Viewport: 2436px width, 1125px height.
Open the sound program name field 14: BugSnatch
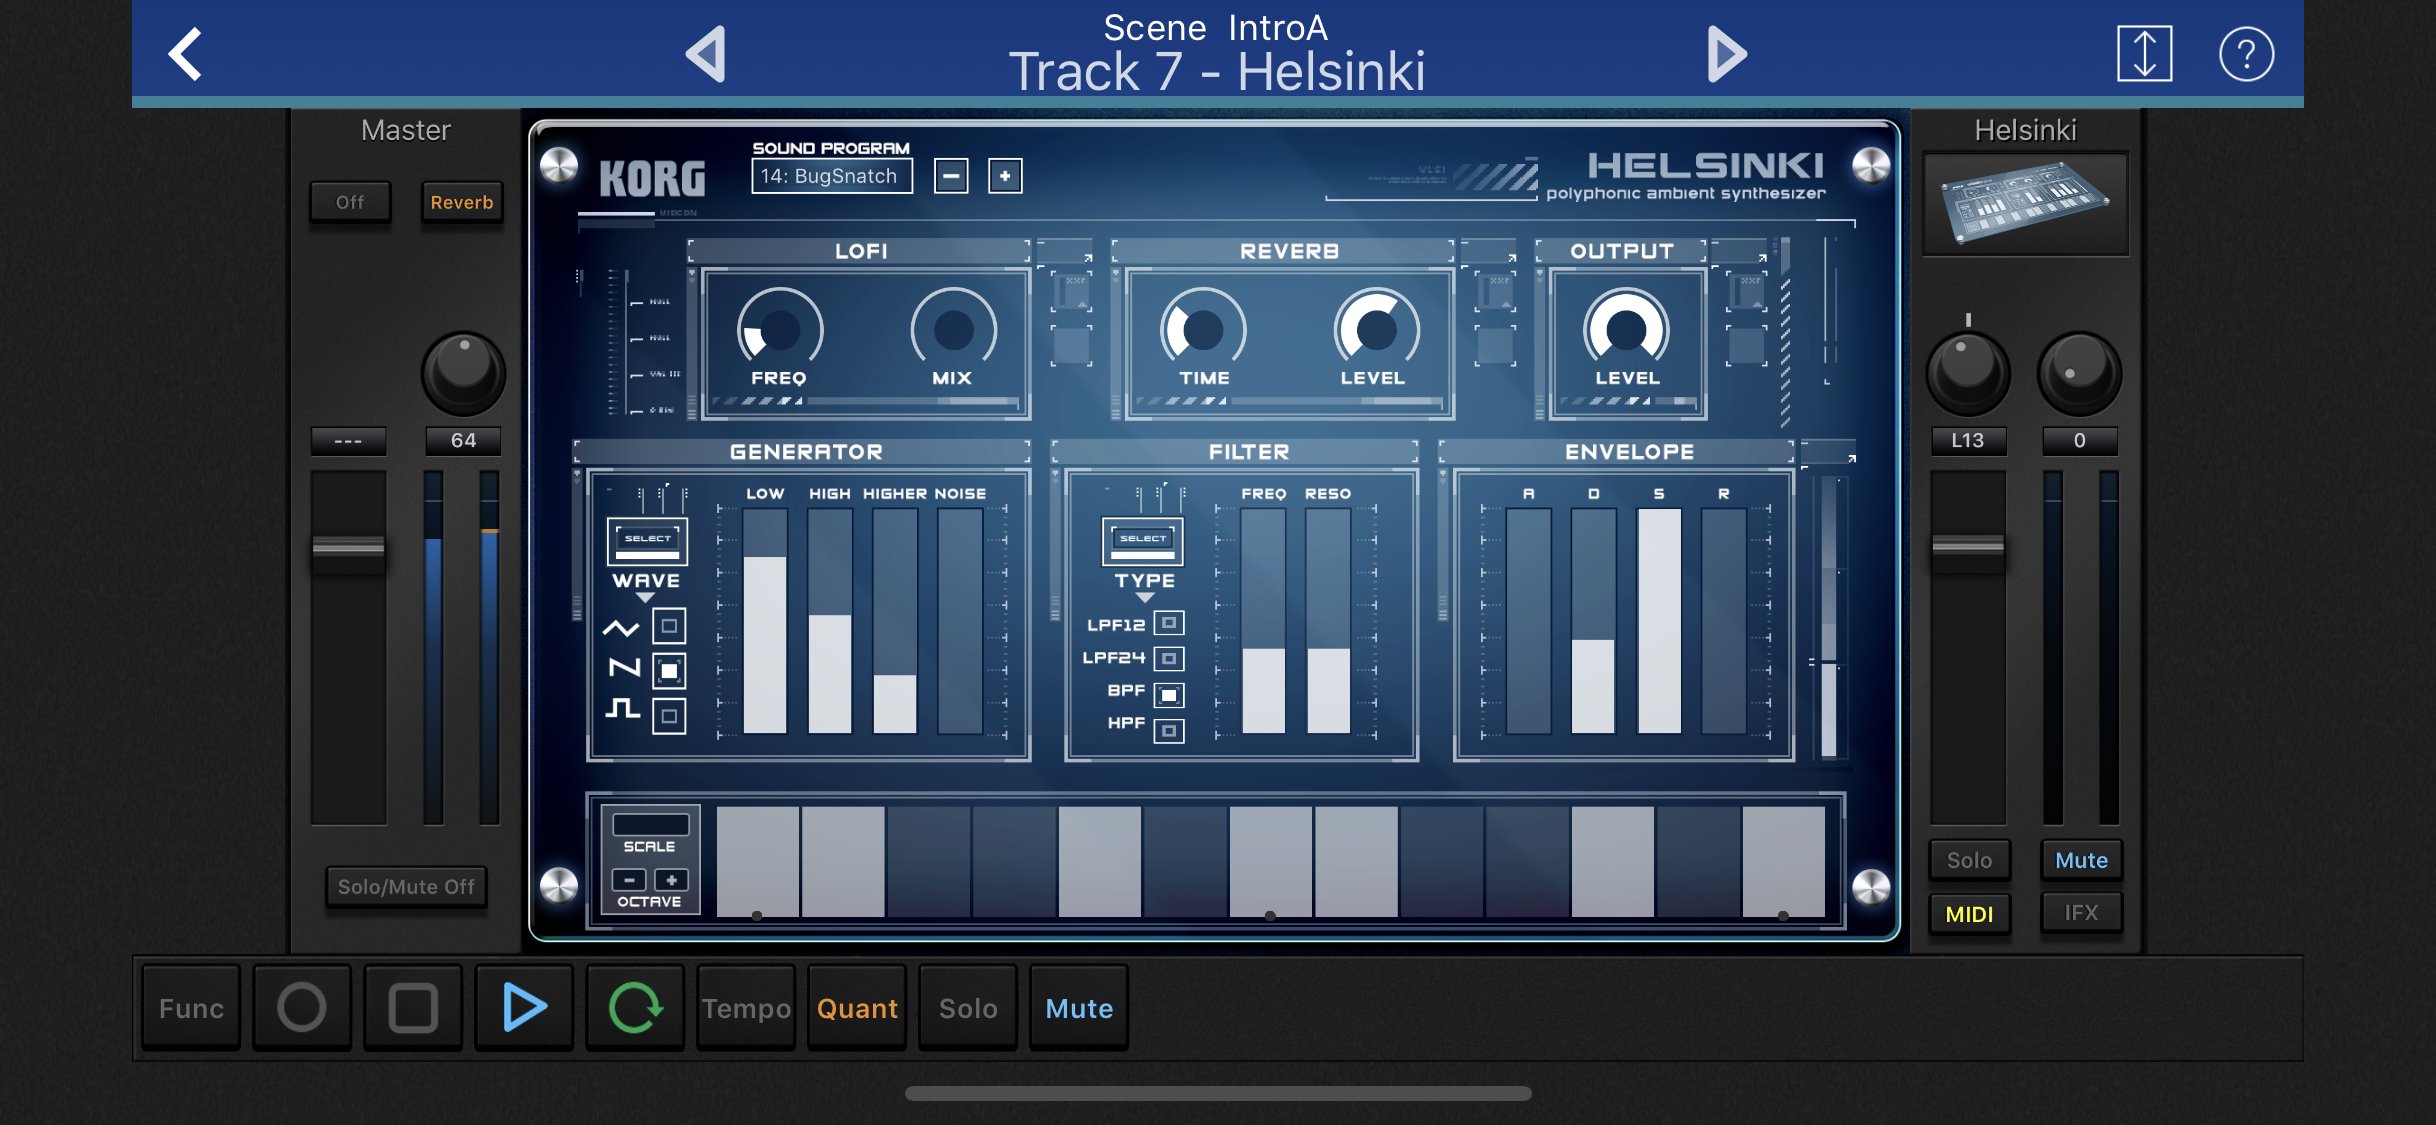click(831, 176)
